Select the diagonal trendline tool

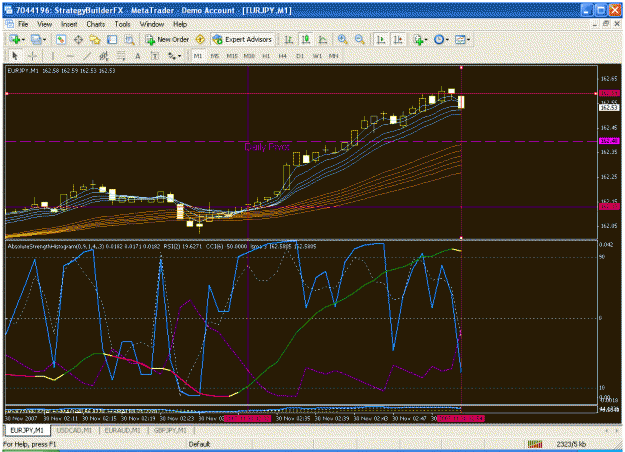[x=87, y=56]
